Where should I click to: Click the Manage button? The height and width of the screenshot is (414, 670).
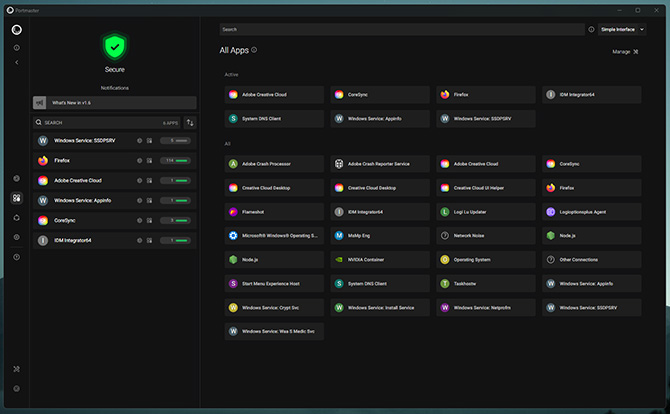(625, 52)
